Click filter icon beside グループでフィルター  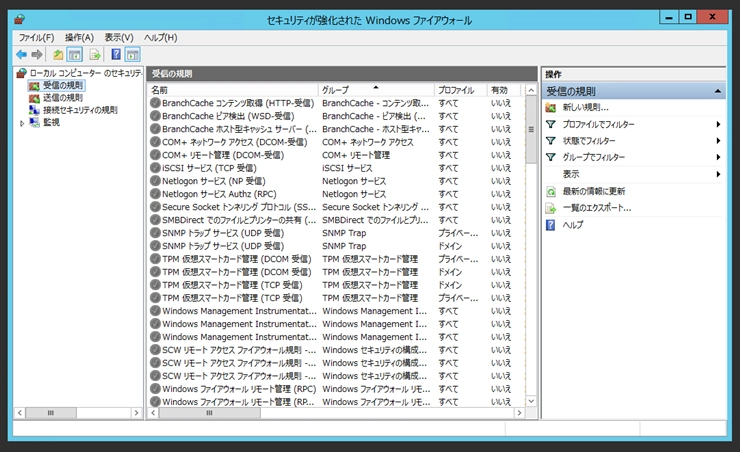551,157
